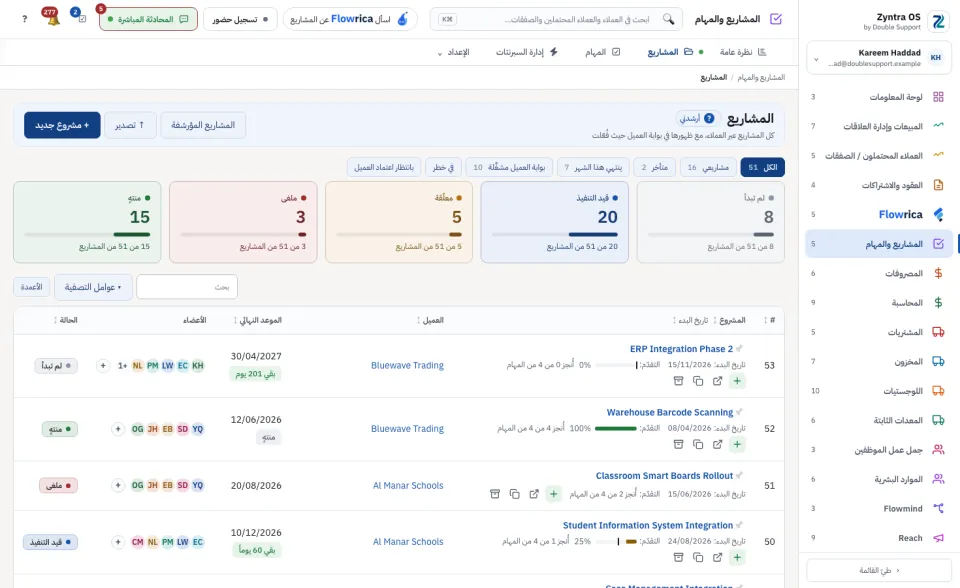Click green plus under ERP Integration Phase 2

737,381
